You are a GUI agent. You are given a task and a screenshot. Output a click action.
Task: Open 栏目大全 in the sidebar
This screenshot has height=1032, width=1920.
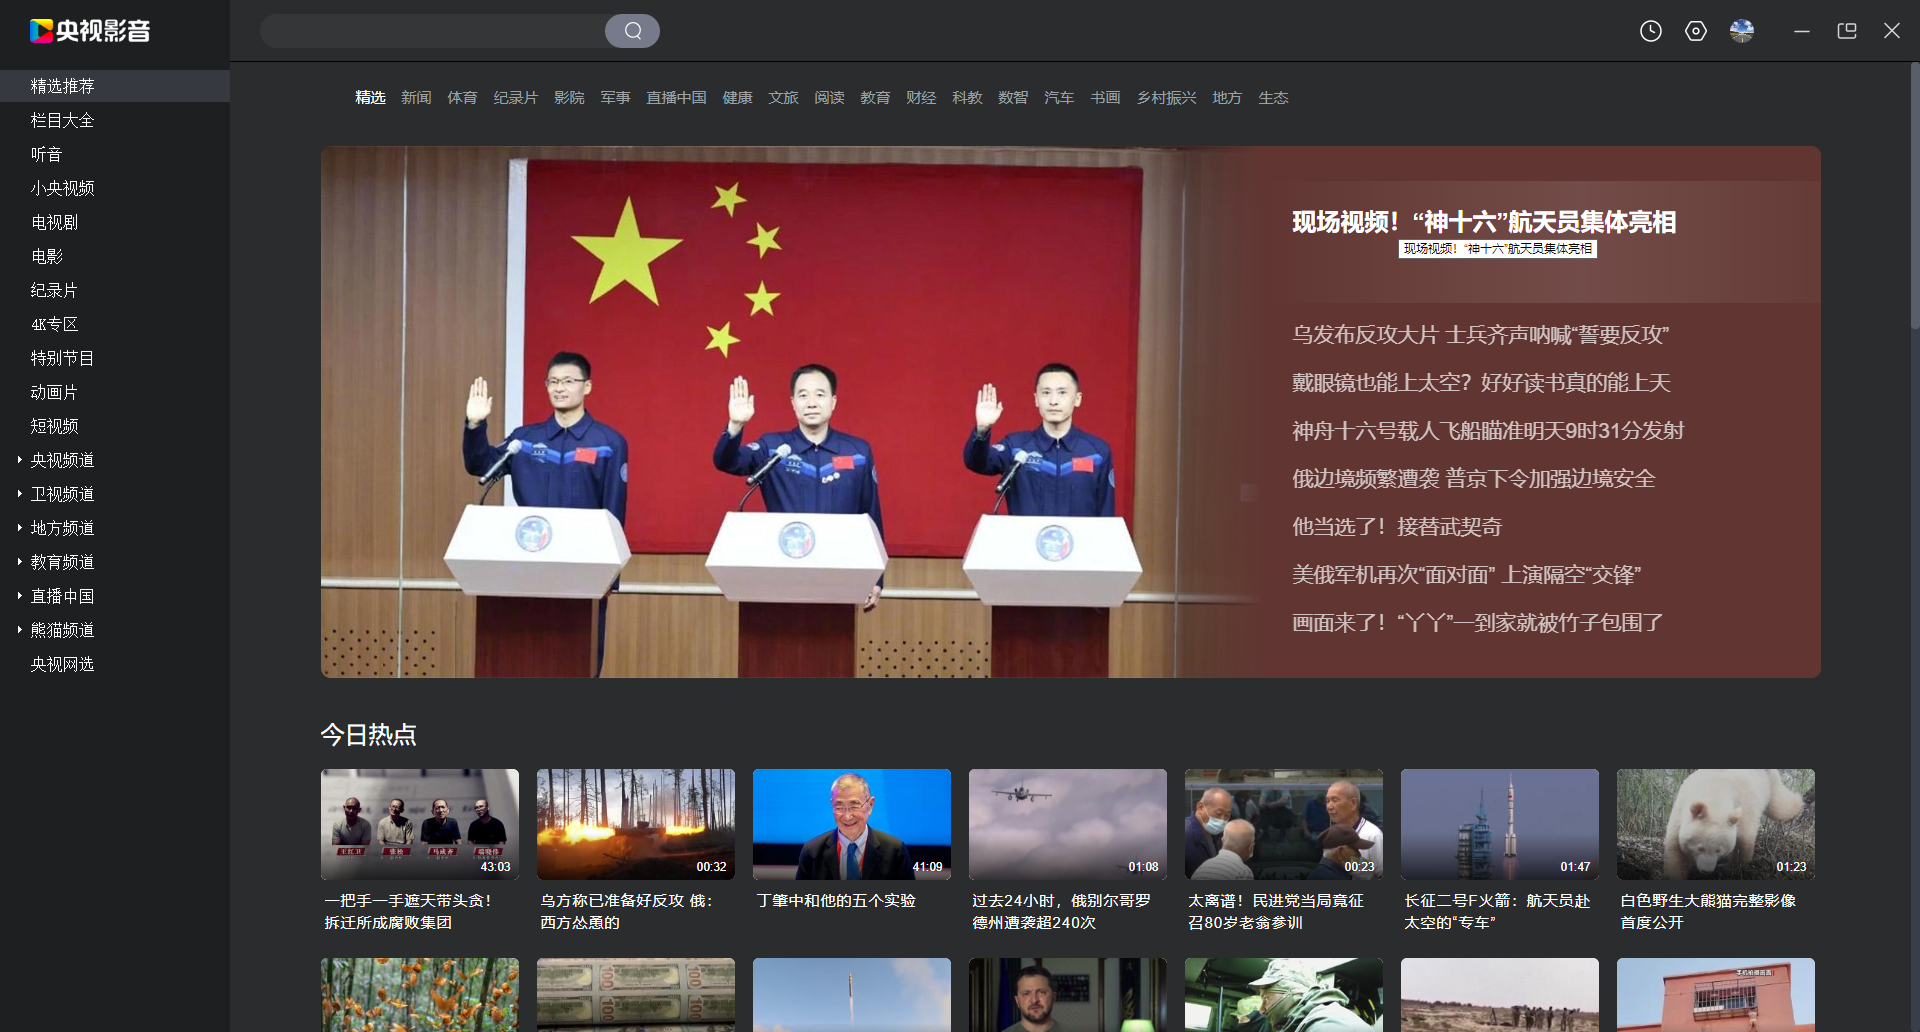[62, 120]
